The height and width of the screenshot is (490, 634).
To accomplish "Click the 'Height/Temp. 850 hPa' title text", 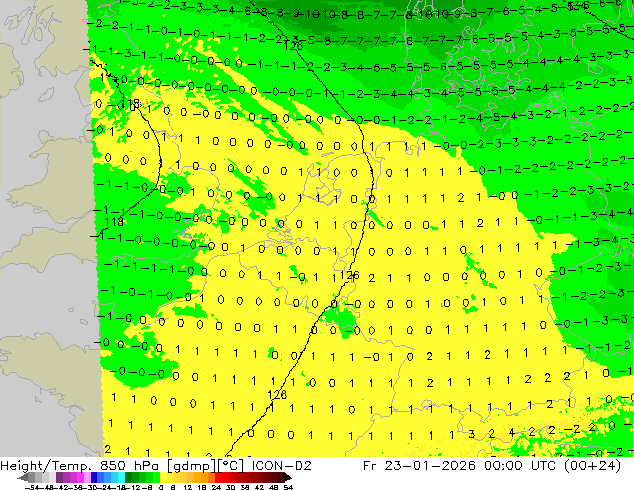I will 79,466.
